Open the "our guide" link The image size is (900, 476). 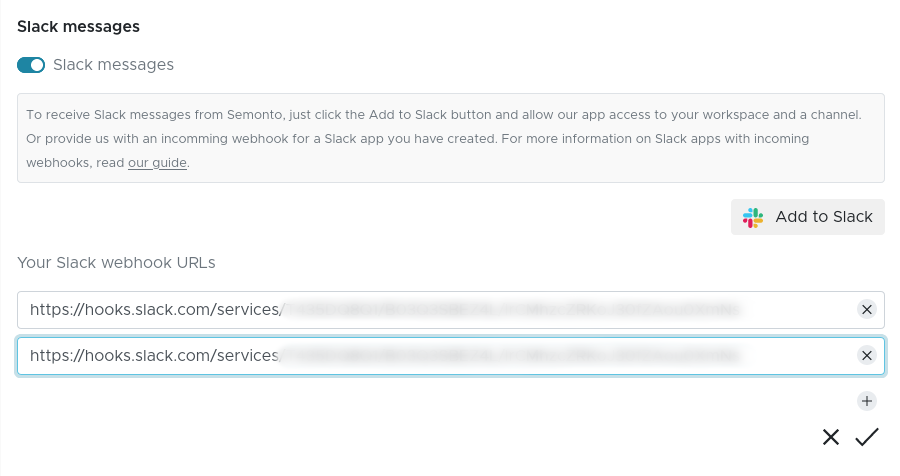pyautogui.click(x=157, y=162)
